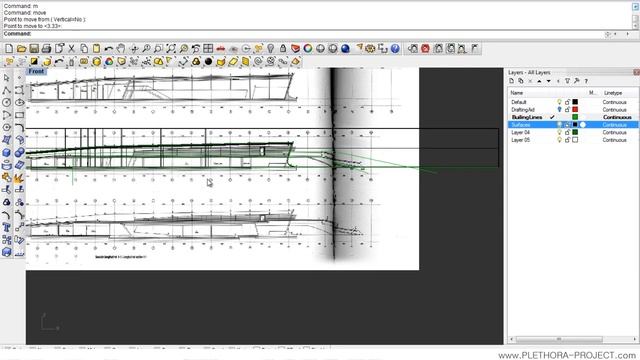Toggle visibility bulb of Default layer
The image size is (640, 360).
[560, 102]
